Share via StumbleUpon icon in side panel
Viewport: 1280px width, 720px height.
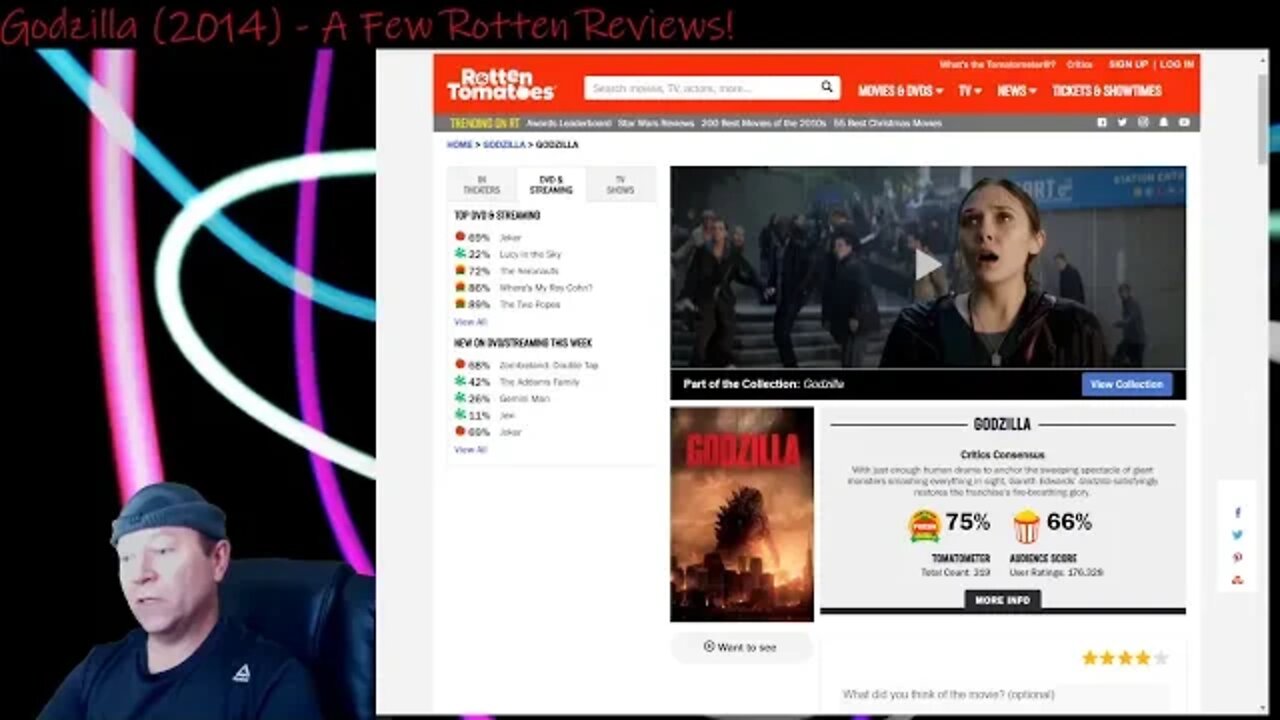pyautogui.click(x=1237, y=580)
